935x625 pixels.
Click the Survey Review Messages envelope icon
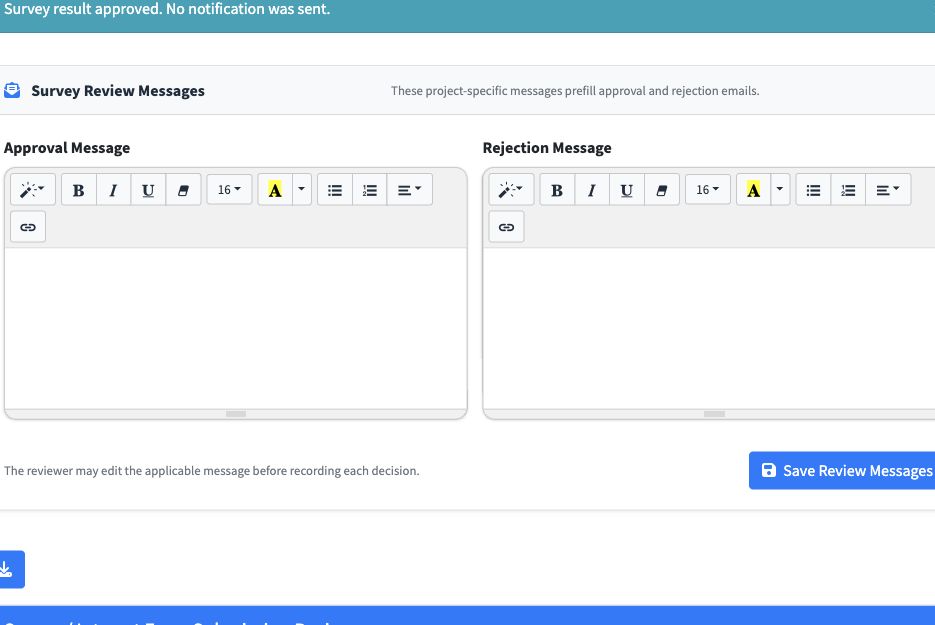tap(12, 90)
